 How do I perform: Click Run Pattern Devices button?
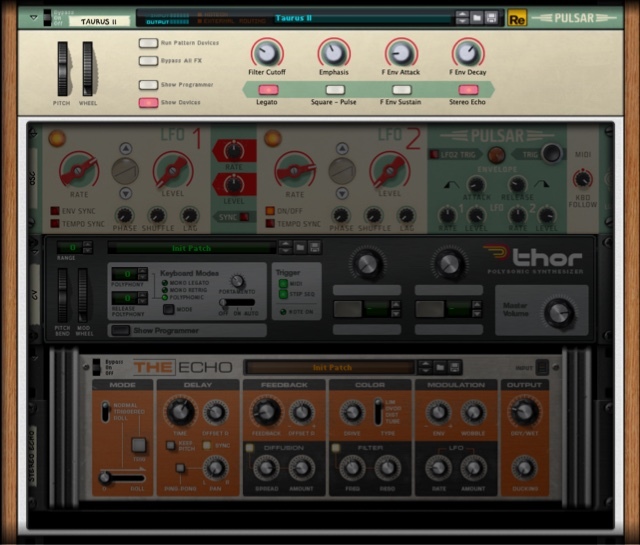pyautogui.click(x=148, y=43)
